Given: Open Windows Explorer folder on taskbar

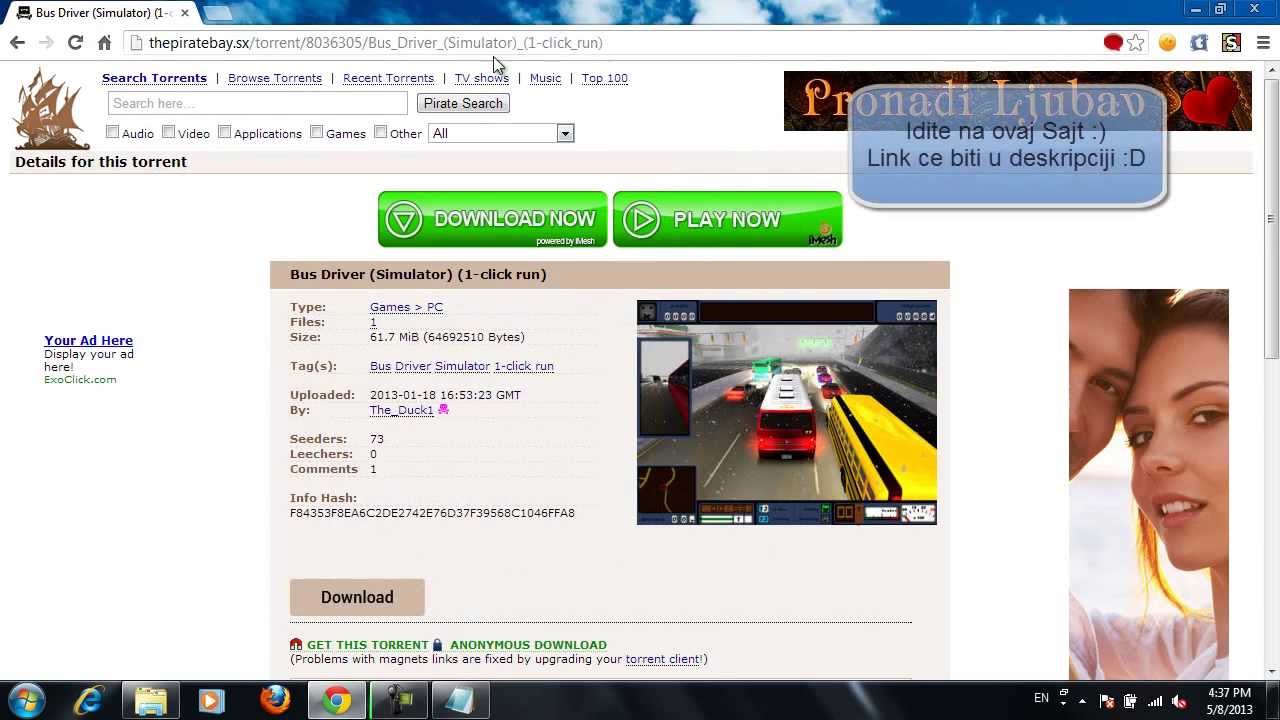Looking at the screenshot, I should (x=151, y=700).
